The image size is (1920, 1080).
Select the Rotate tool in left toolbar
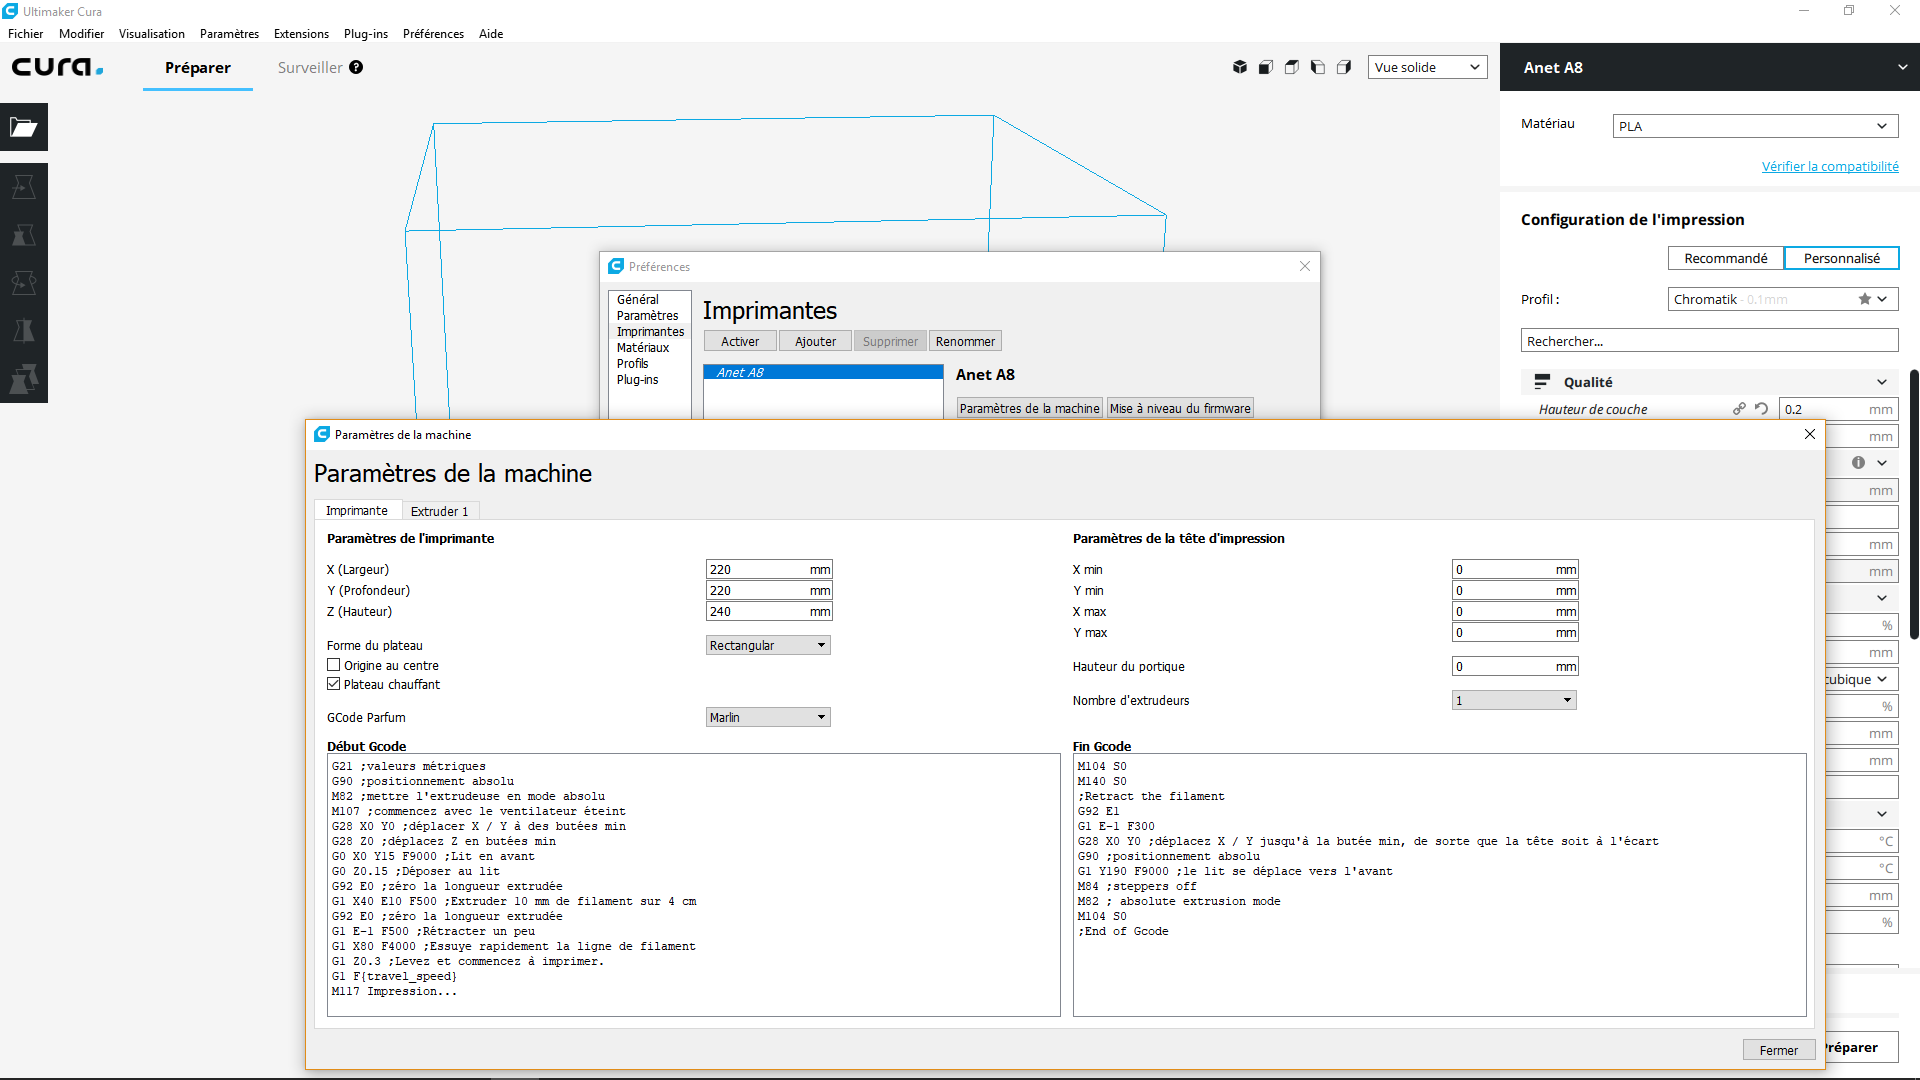pyautogui.click(x=24, y=283)
